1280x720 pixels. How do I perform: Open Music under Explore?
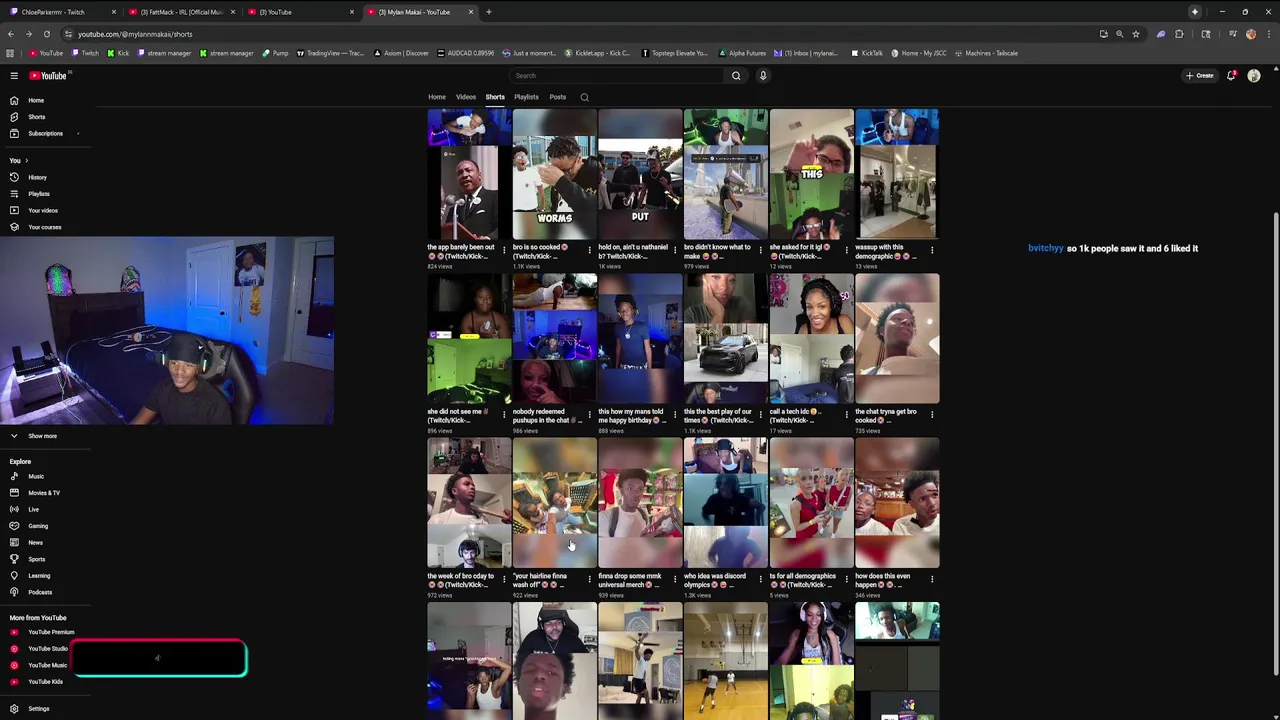36,476
